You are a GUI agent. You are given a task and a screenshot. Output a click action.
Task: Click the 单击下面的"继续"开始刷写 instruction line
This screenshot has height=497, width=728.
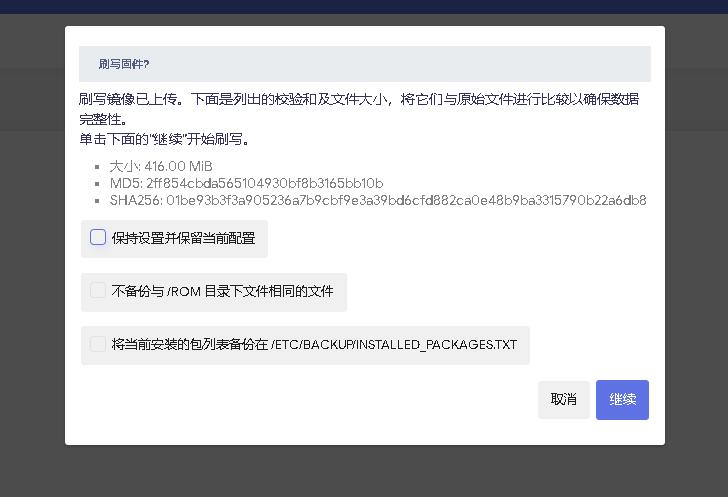tap(165, 139)
